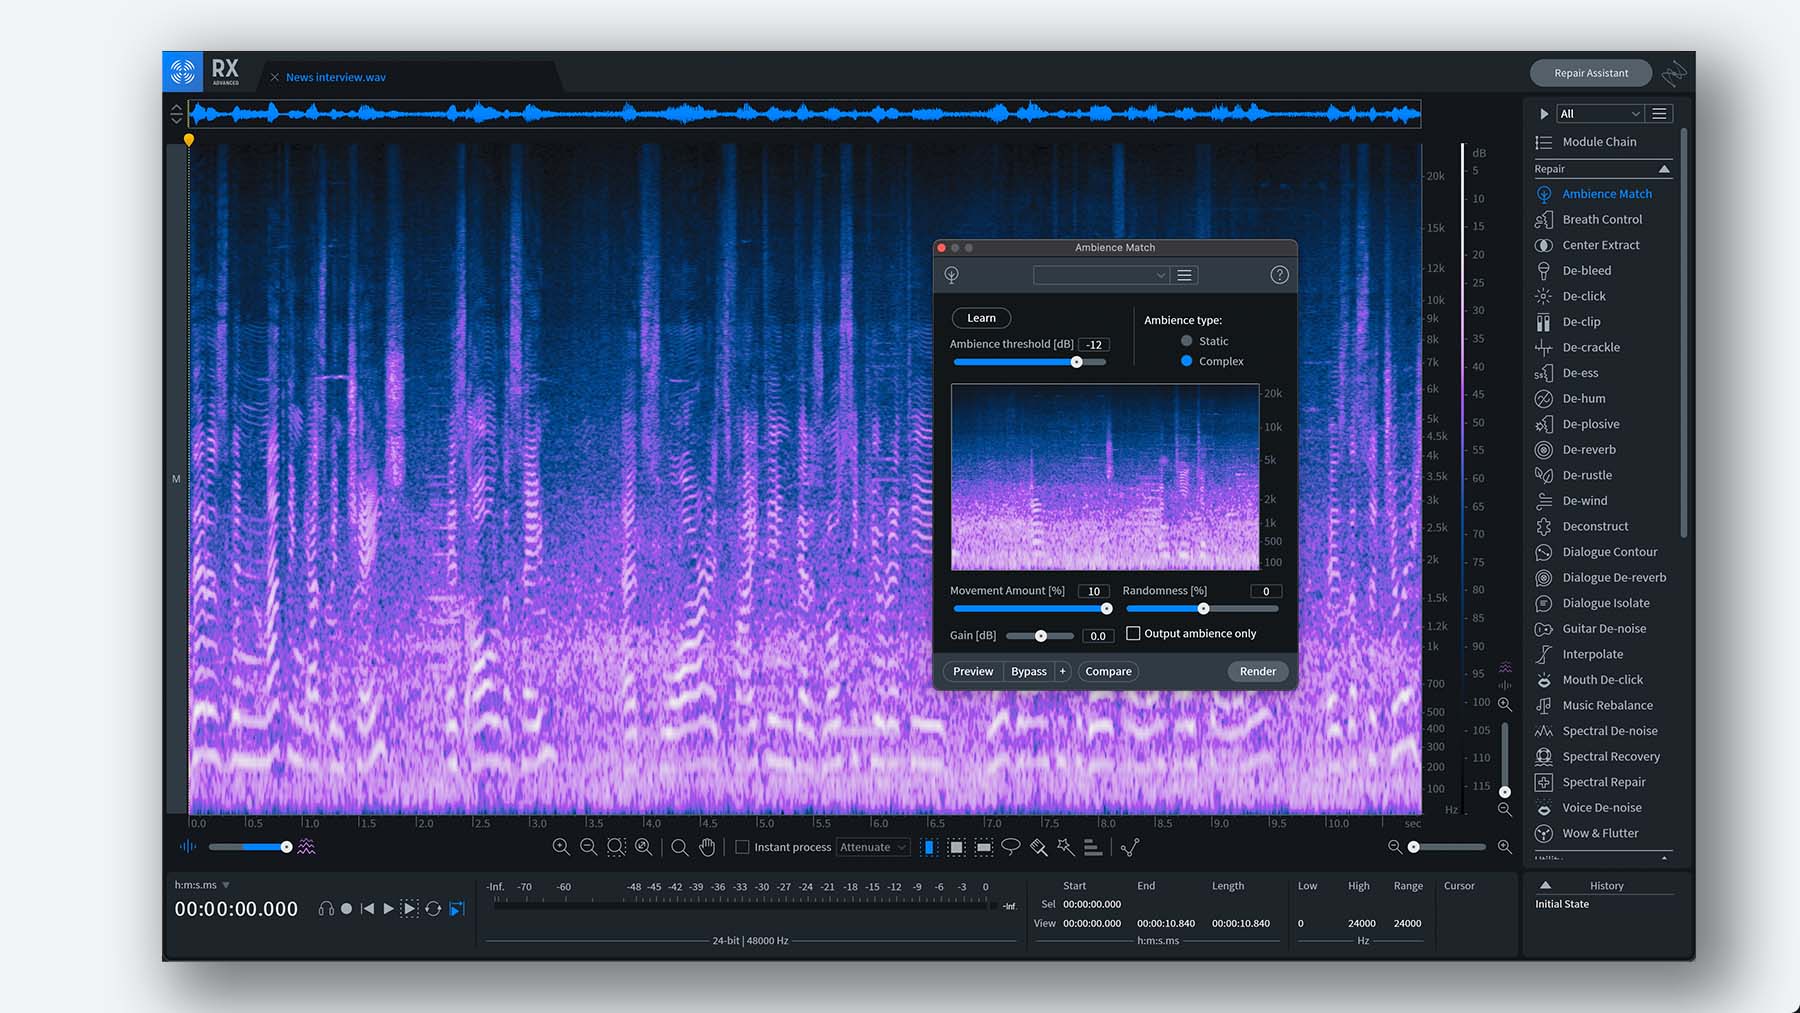The image size is (1800, 1013).
Task: Click the Gain dB value field
Action: (x=1098, y=636)
